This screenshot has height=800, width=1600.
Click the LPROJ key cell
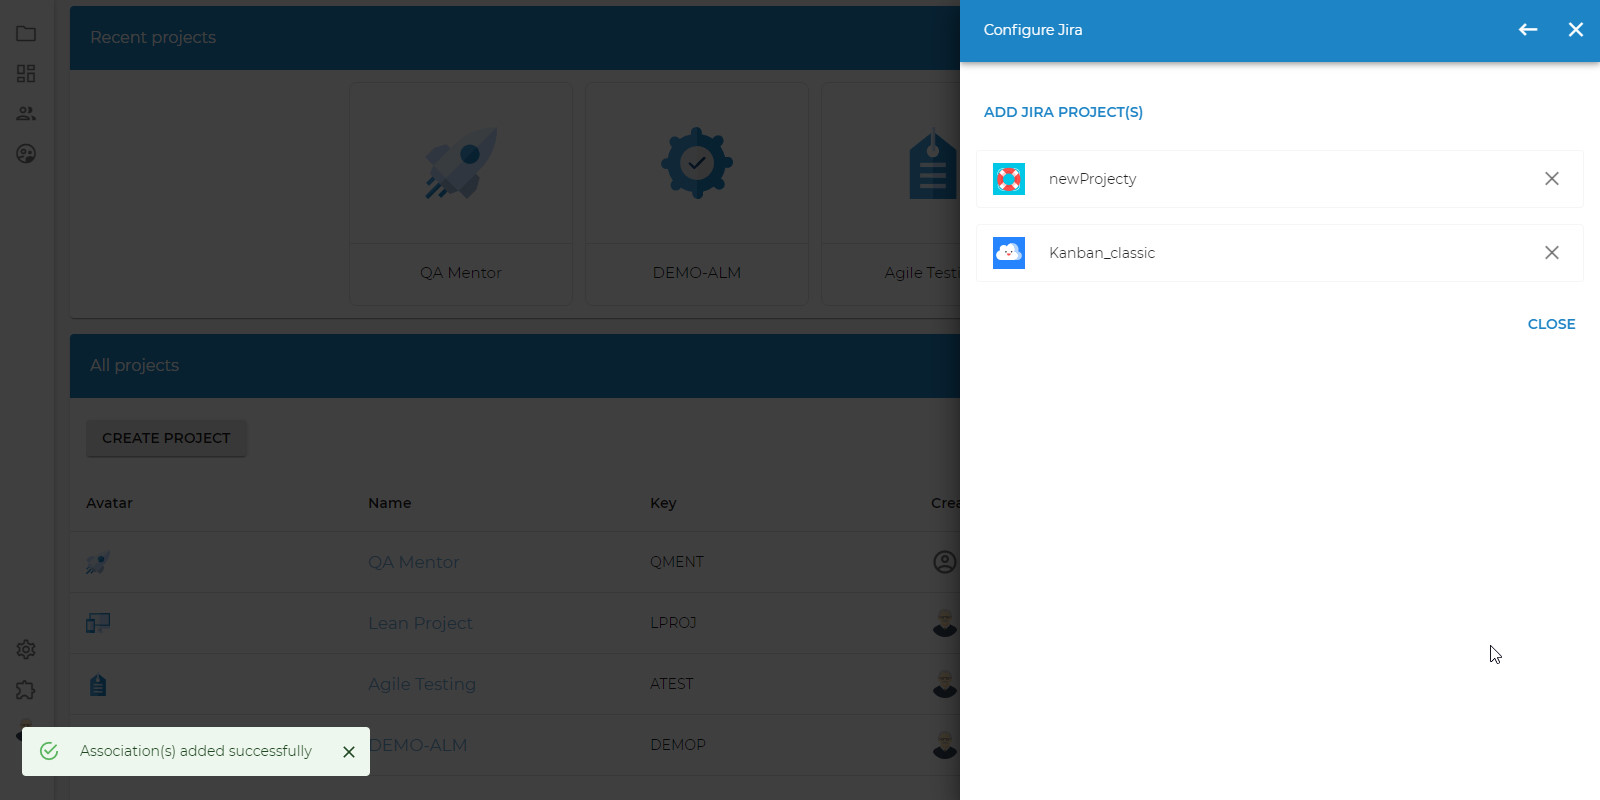(673, 623)
